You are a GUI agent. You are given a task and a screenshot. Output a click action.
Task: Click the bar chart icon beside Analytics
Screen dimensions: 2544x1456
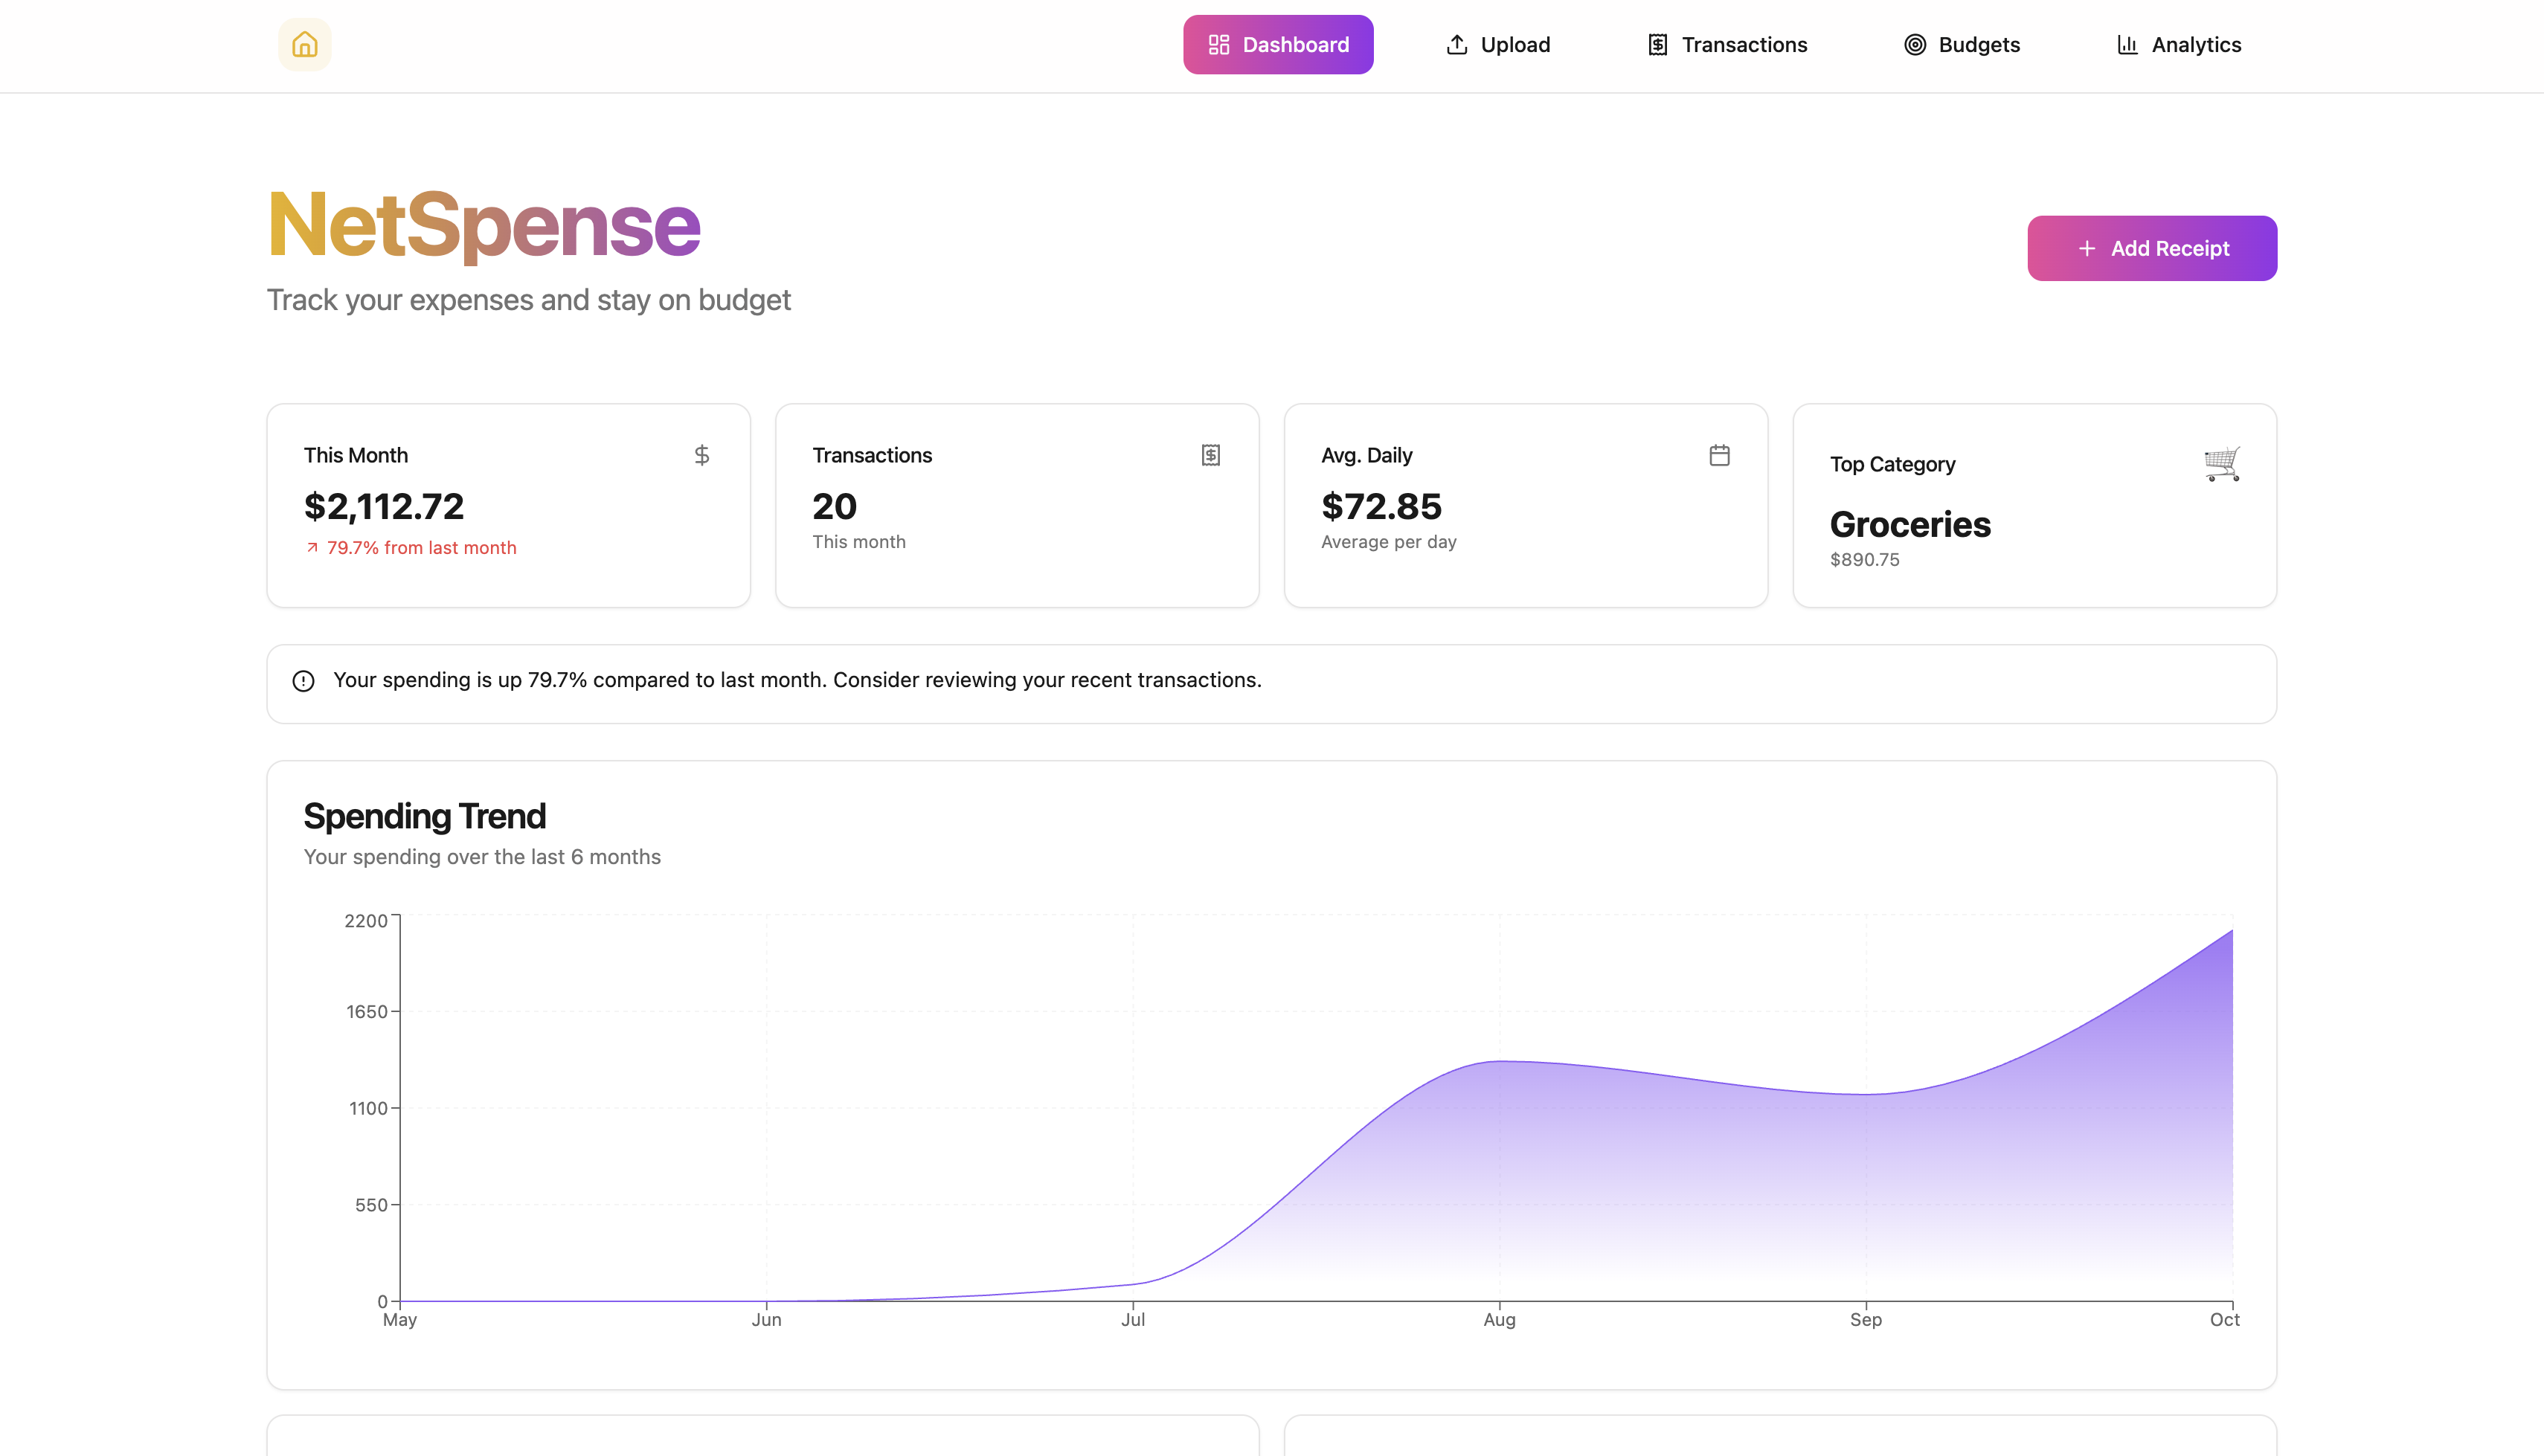coord(2127,44)
